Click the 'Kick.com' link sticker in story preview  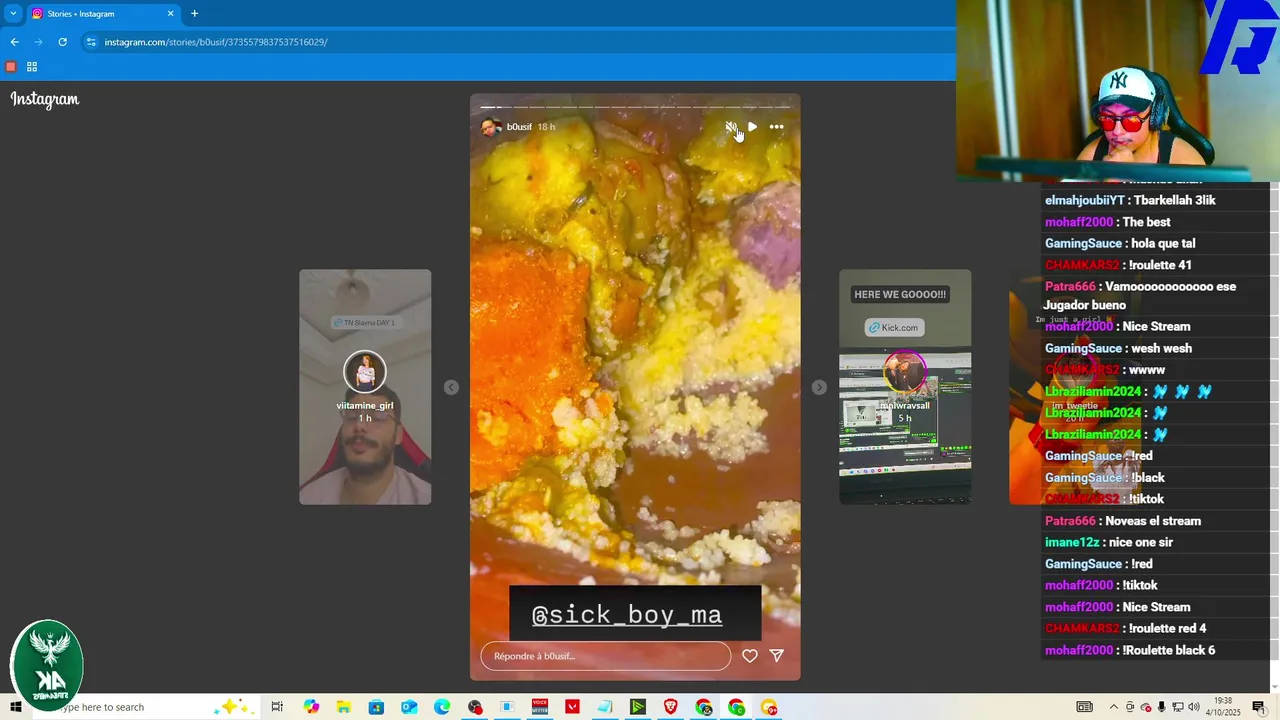point(893,327)
